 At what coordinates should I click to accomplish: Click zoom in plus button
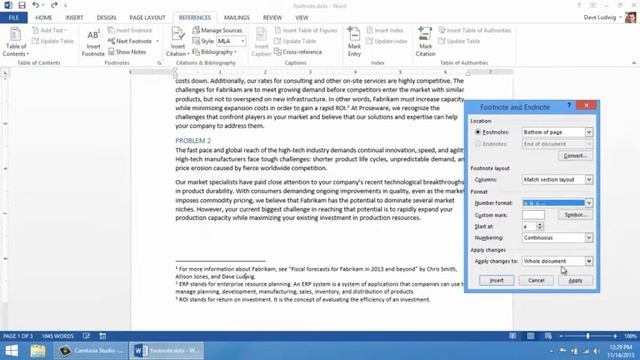click(x=615, y=336)
